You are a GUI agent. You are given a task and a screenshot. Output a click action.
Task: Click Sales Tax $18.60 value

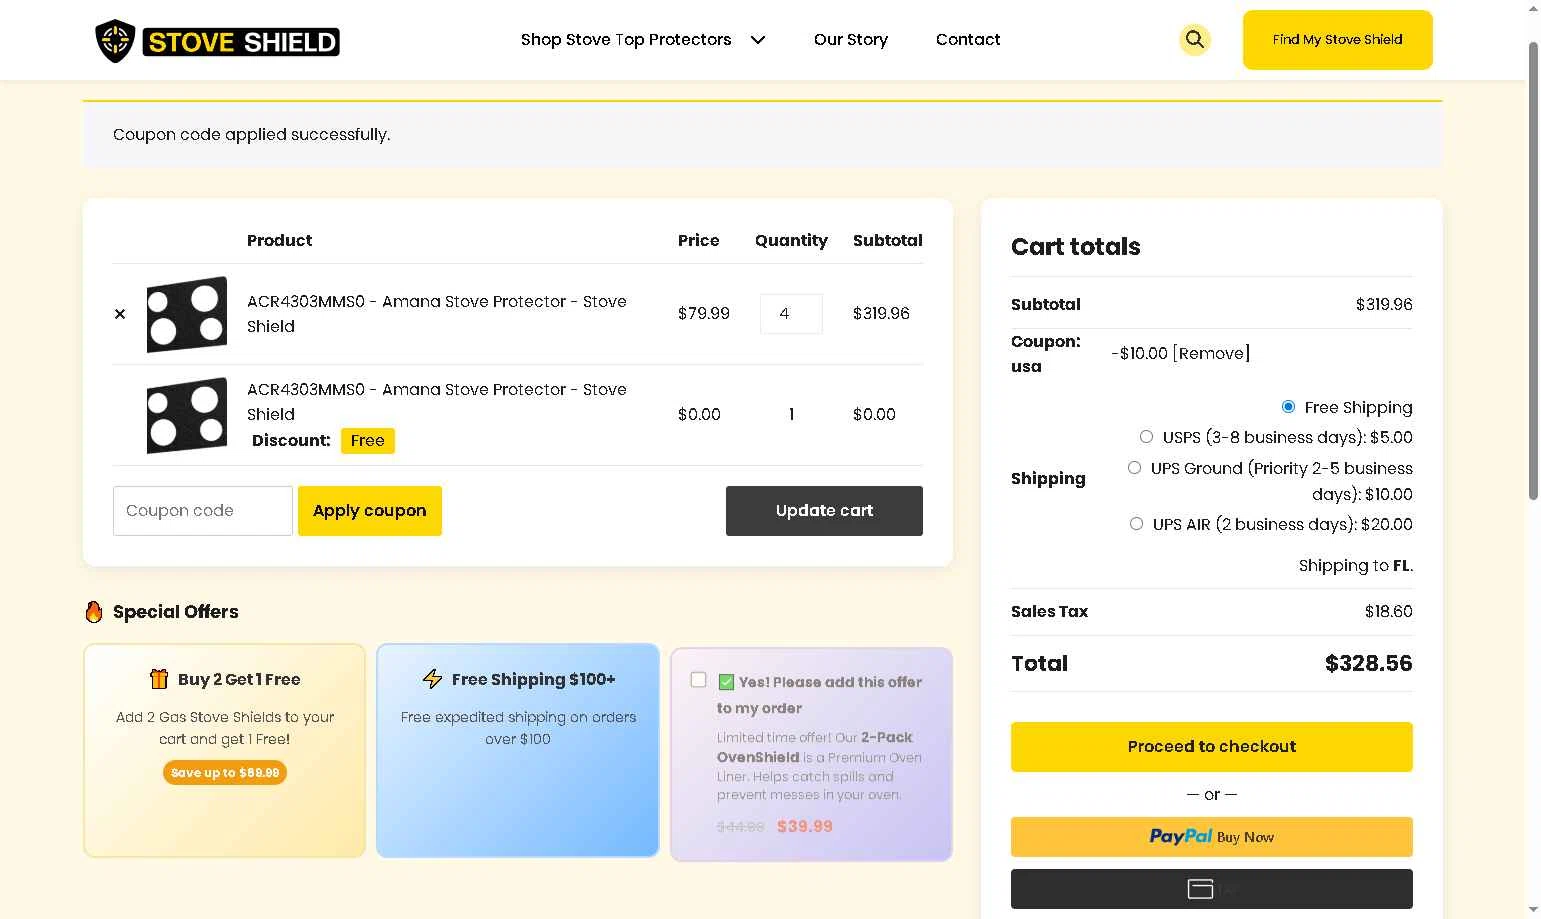[1388, 612]
